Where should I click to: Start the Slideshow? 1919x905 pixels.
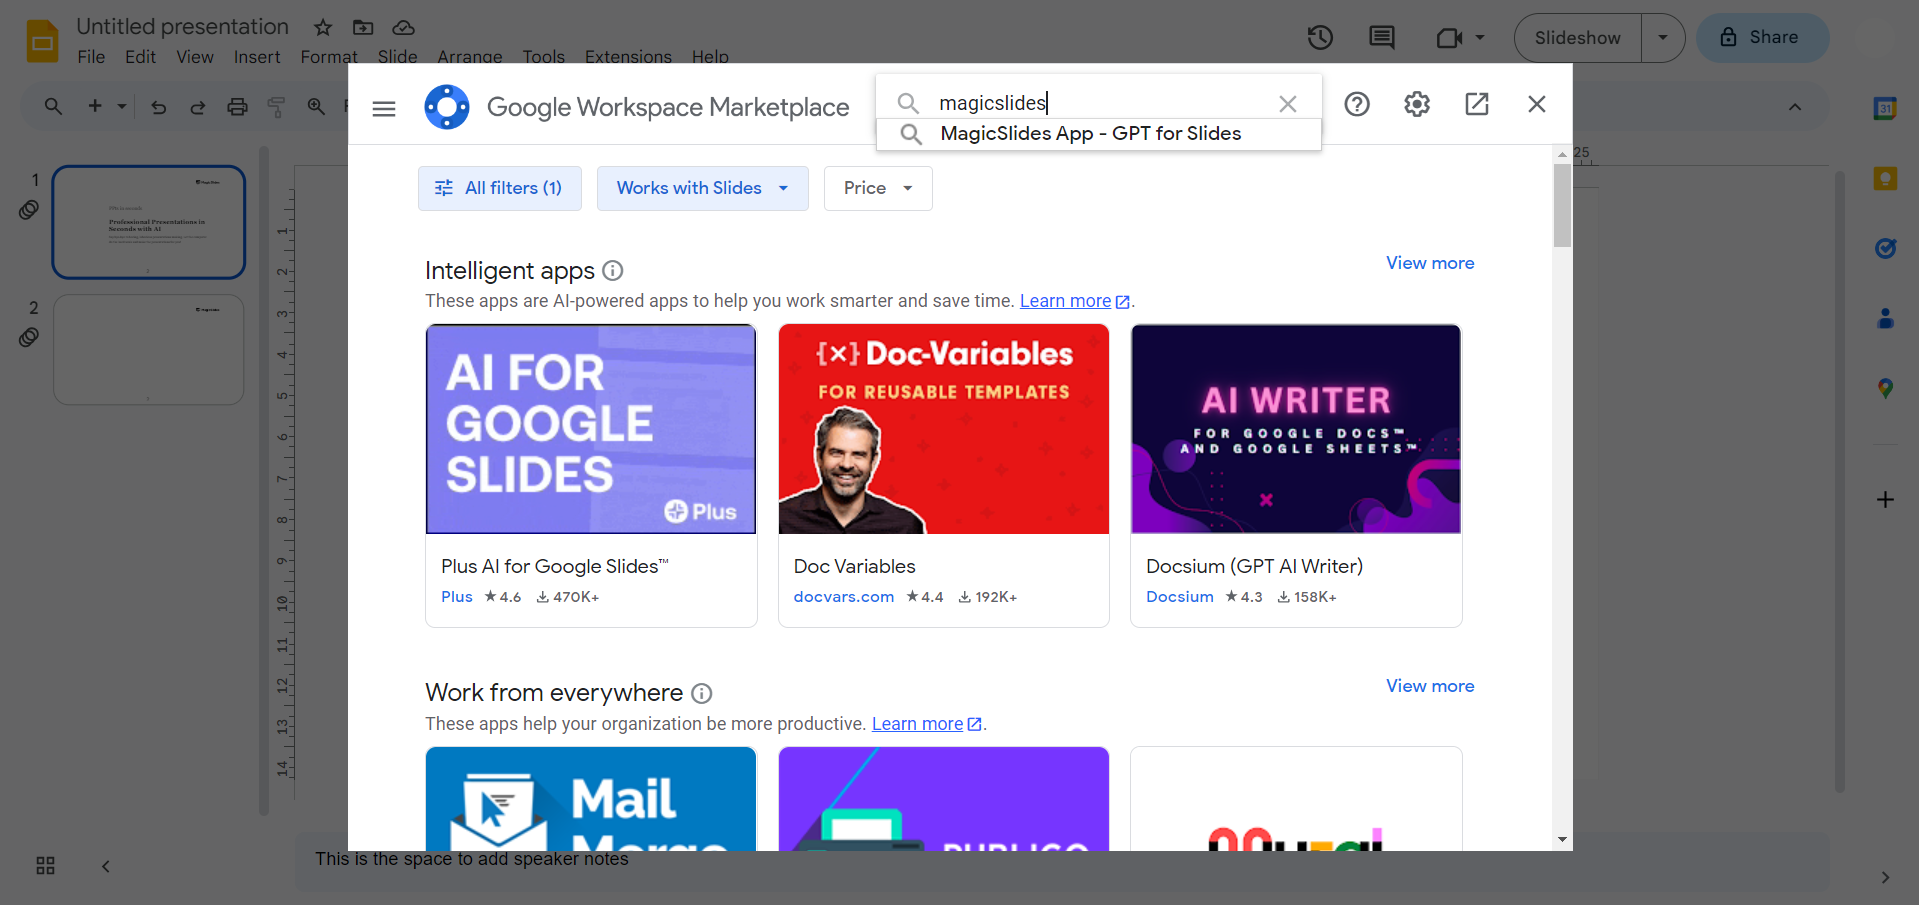(1578, 38)
